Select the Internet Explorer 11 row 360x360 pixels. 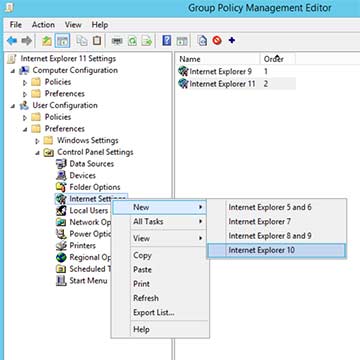click(x=236, y=83)
